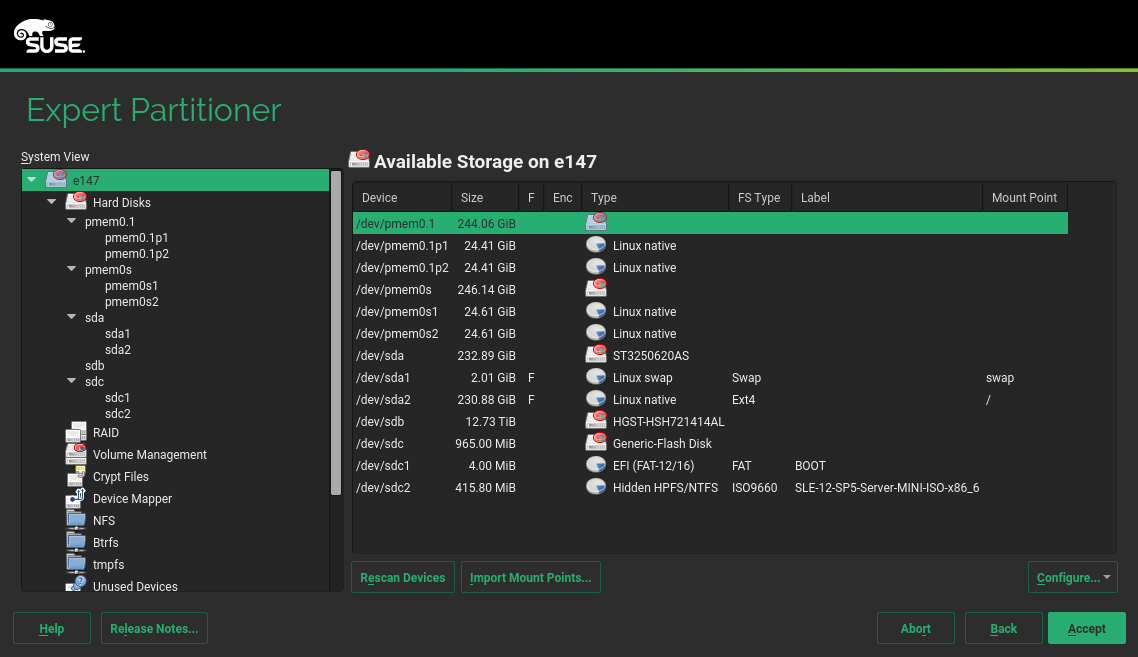1138x657 pixels.
Task: Collapse the sdc disk node
Action: (72, 382)
